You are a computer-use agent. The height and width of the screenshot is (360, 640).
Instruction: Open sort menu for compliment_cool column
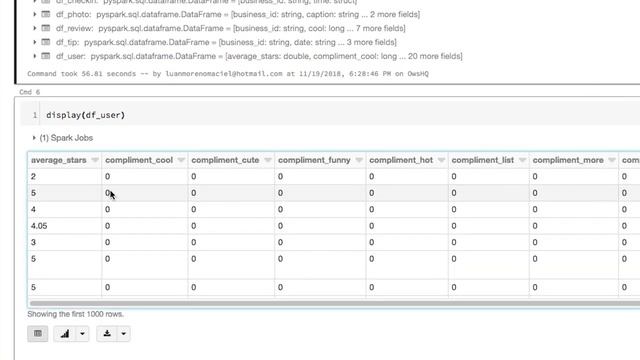click(x=181, y=160)
